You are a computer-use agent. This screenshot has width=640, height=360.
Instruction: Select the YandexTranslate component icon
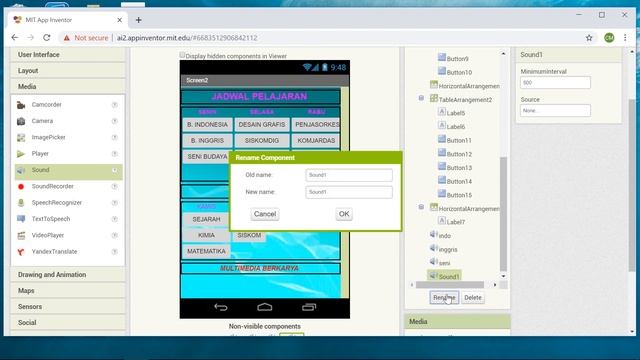pyautogui.click(x=21, y=252)
